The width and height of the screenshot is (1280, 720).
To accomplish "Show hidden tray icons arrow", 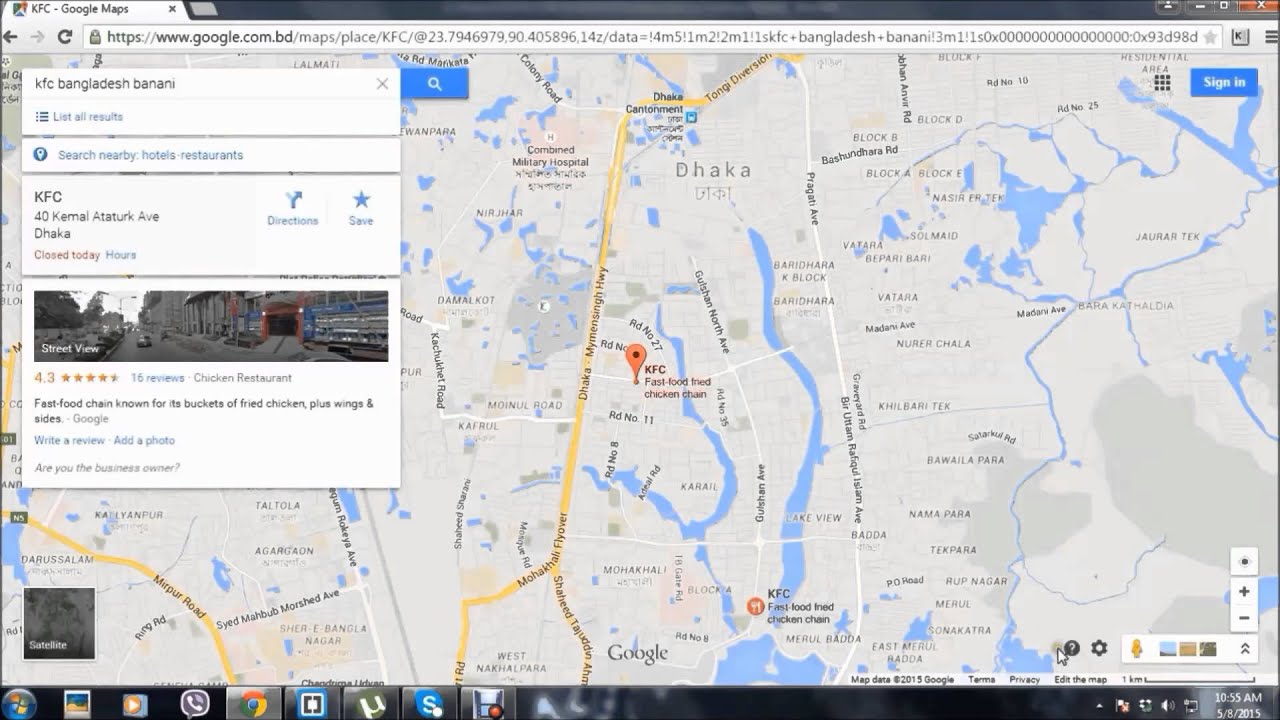I will coord(1099,705).
